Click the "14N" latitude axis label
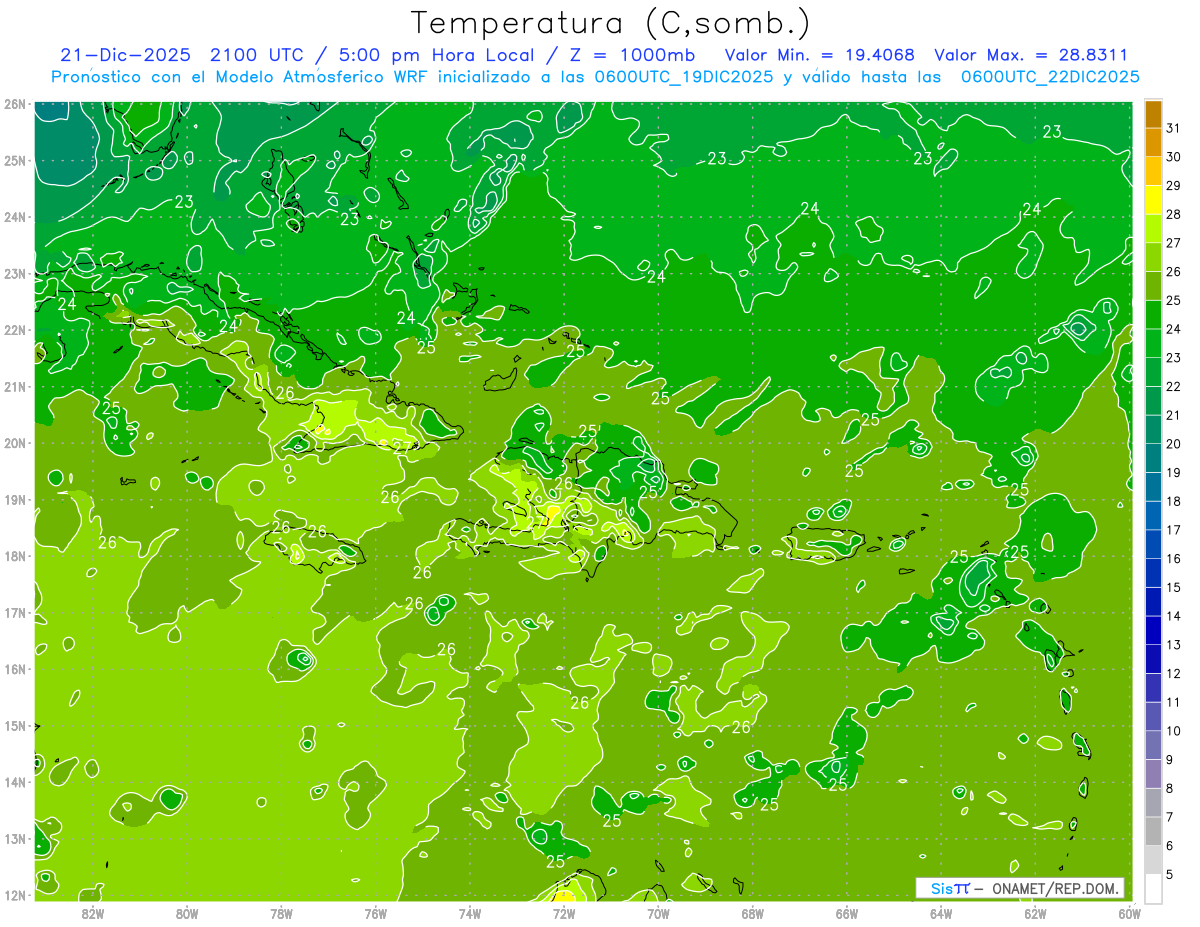1200x927 pixels. 14,782
